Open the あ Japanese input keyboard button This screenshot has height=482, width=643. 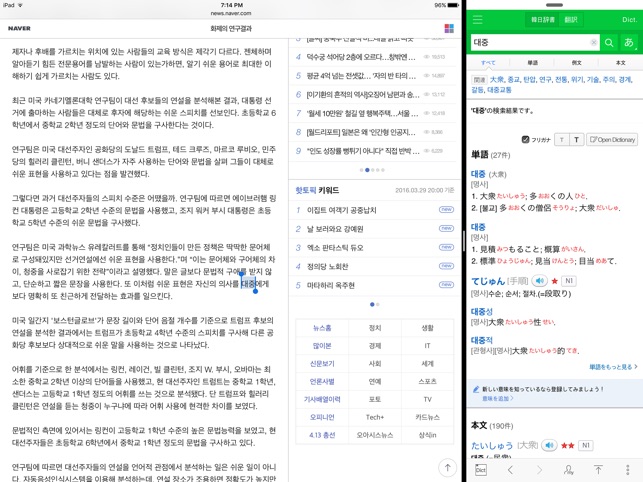(629, 42)
